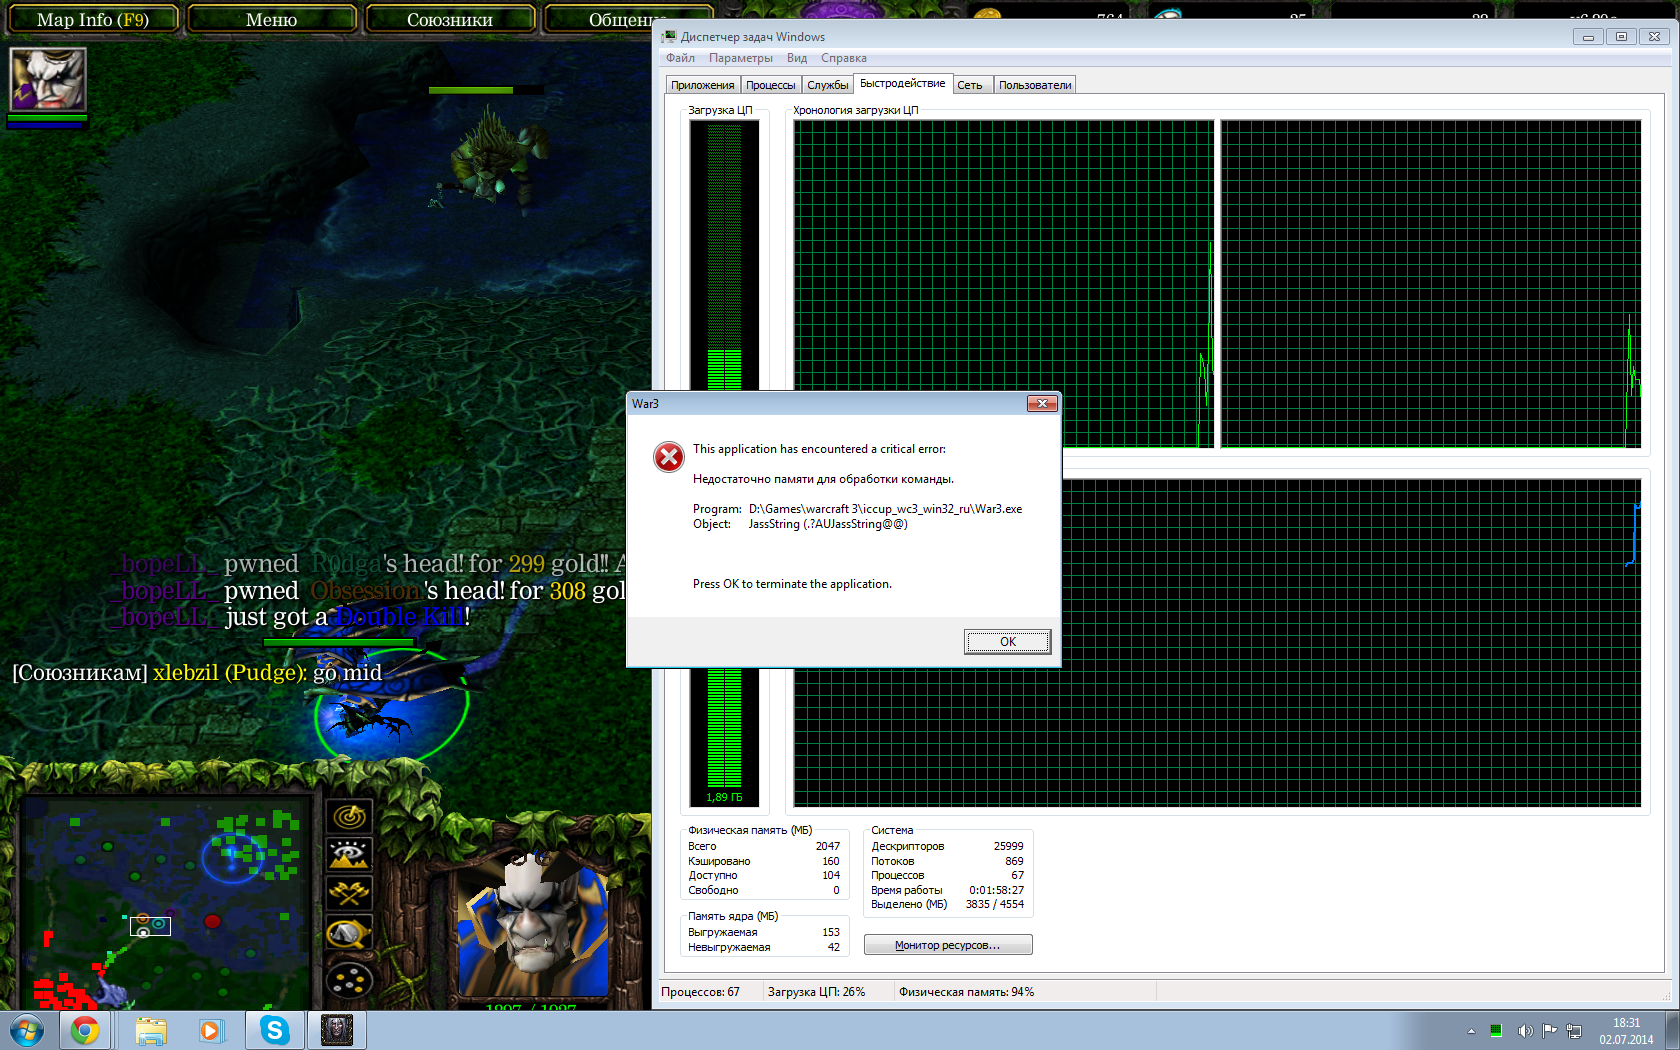This screenshot has height=1050, width=1680.
Task: Open the network tray icon
Action: (x=1574, y=1031)
